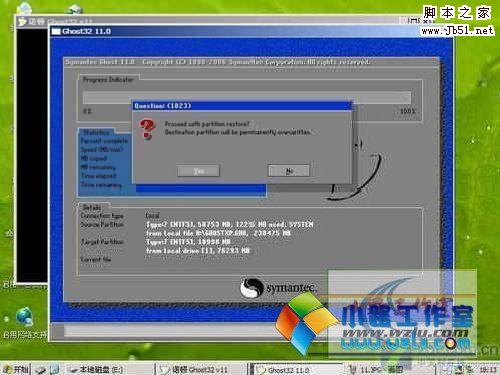Click the Percent complete statistic label
Screen dimensions: 500x375
[104, 141]
